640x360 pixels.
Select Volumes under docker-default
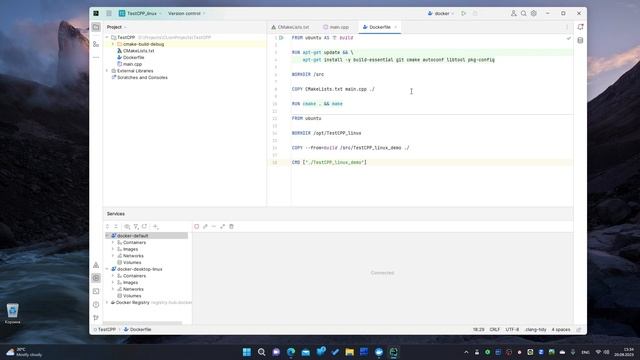point(129,262)
